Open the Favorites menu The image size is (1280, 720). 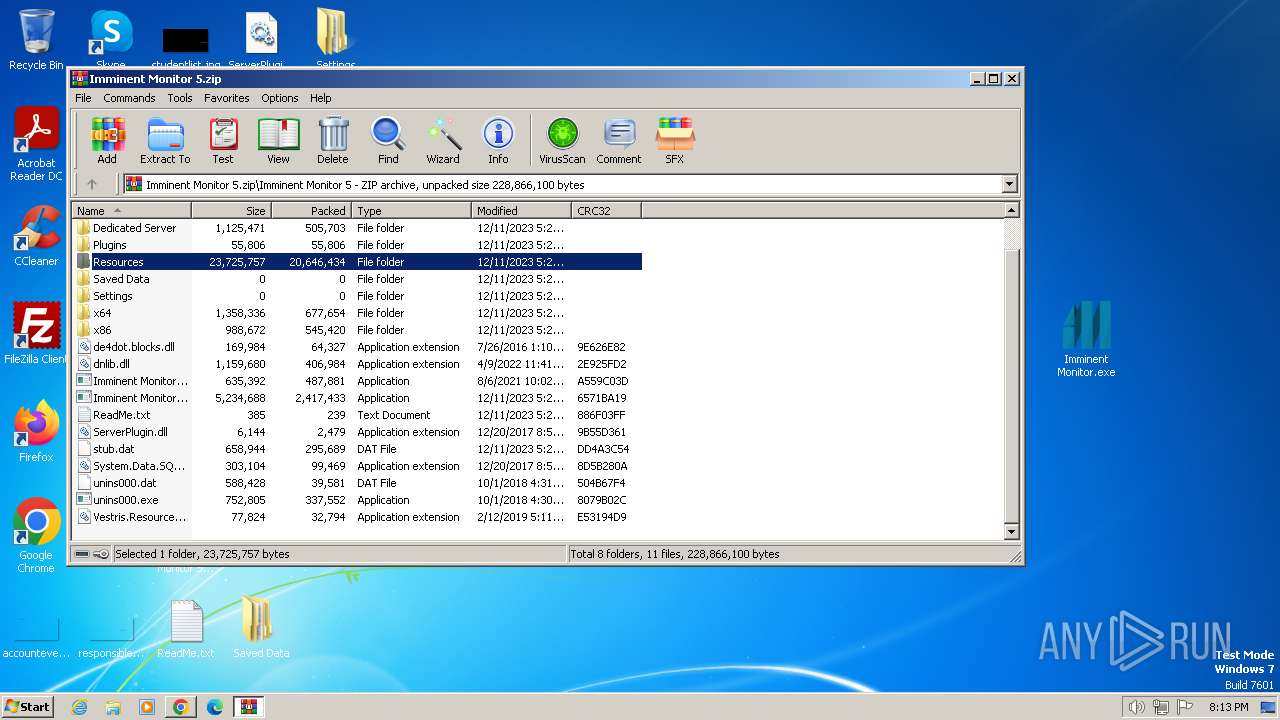(227, 98)
